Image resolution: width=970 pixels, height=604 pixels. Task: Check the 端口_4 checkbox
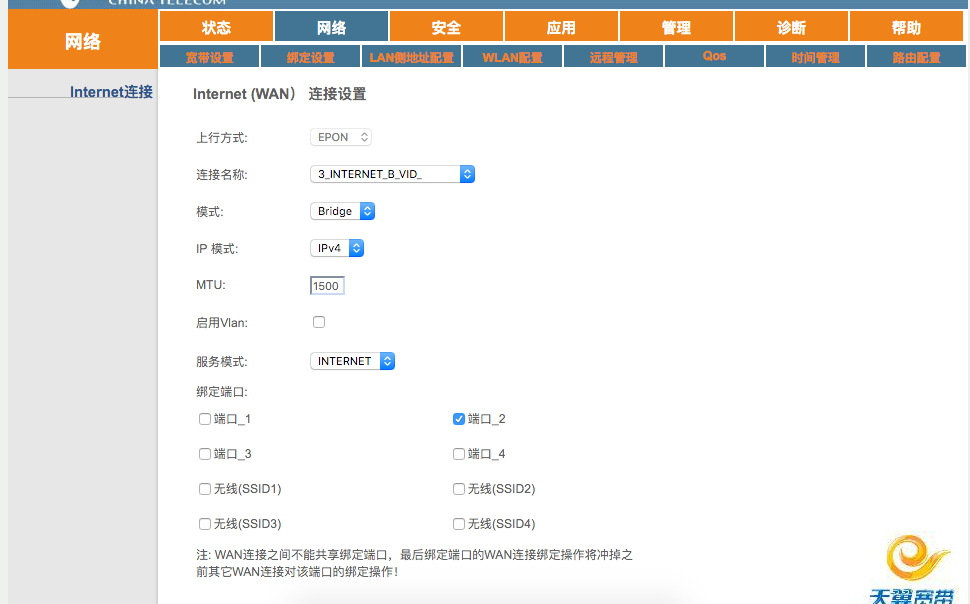coord(458,454)
